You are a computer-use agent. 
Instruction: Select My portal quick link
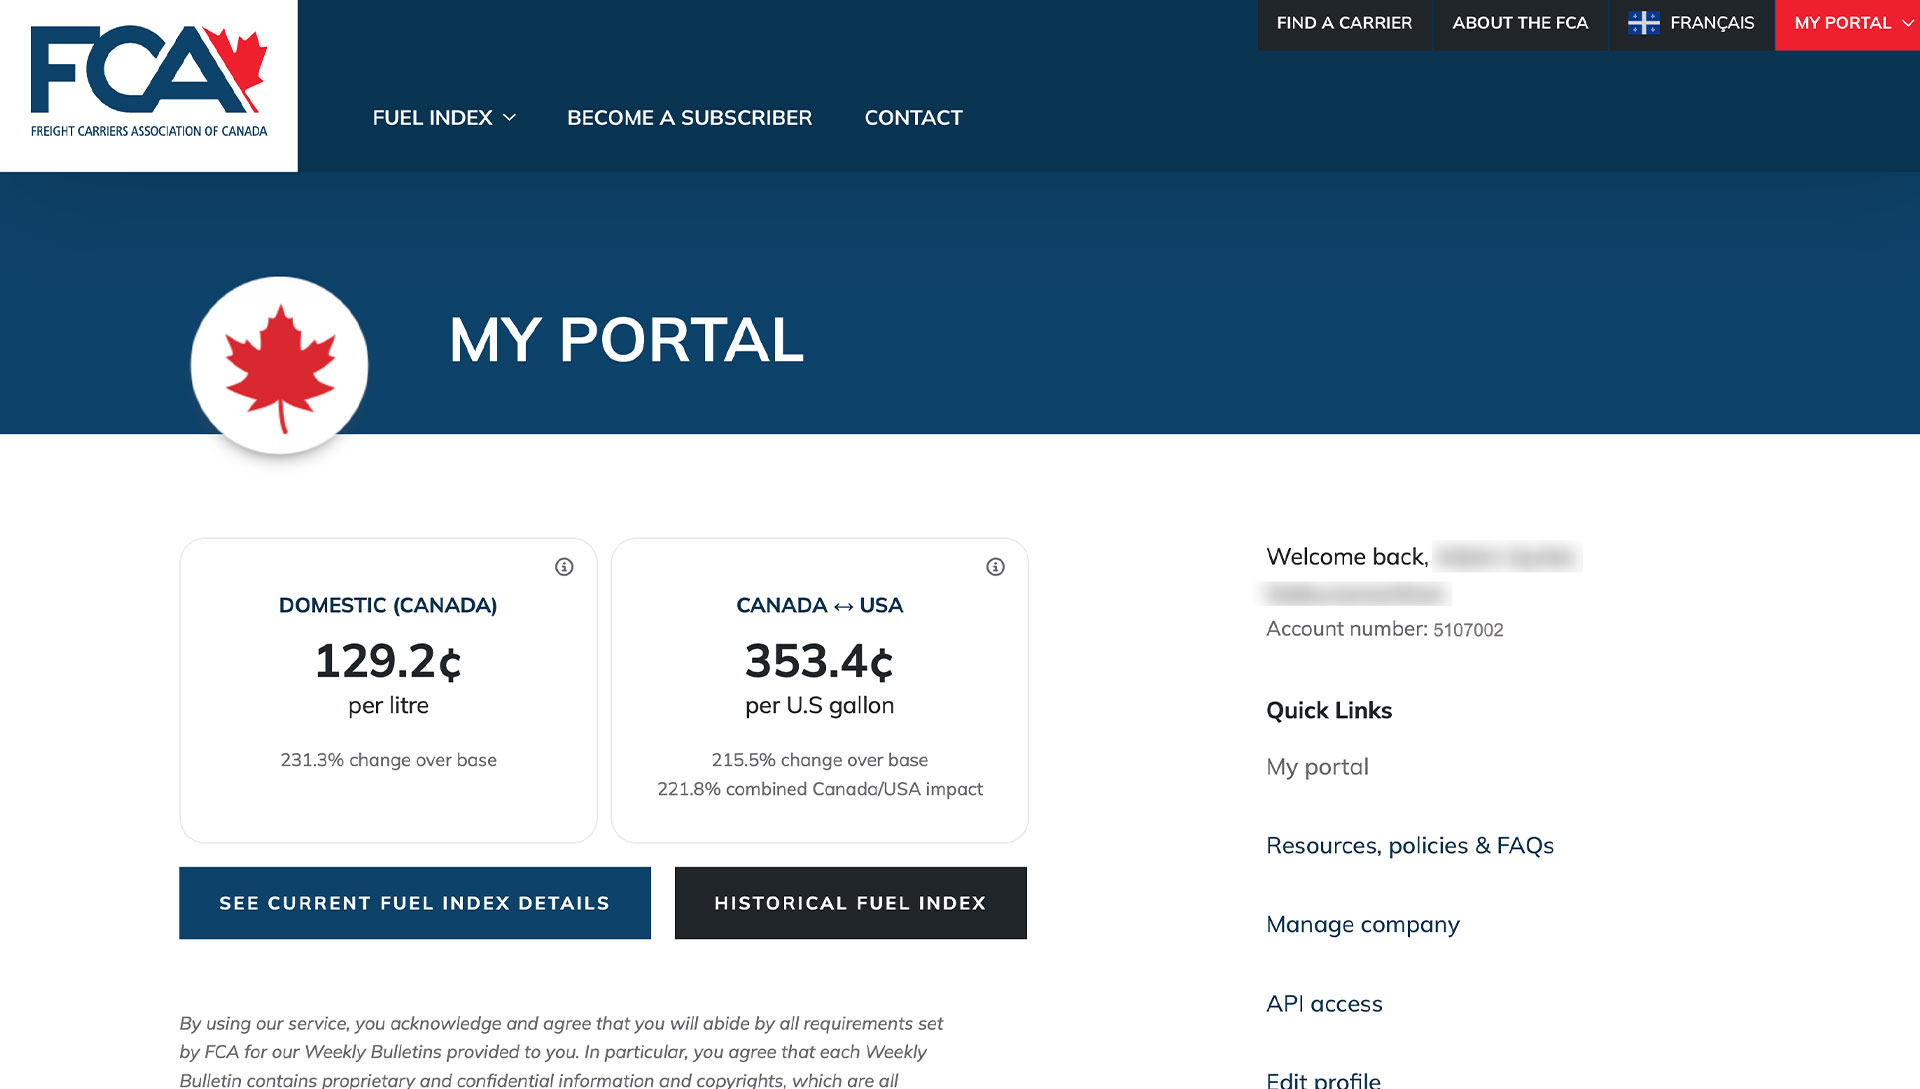(x=1317, y=767)
